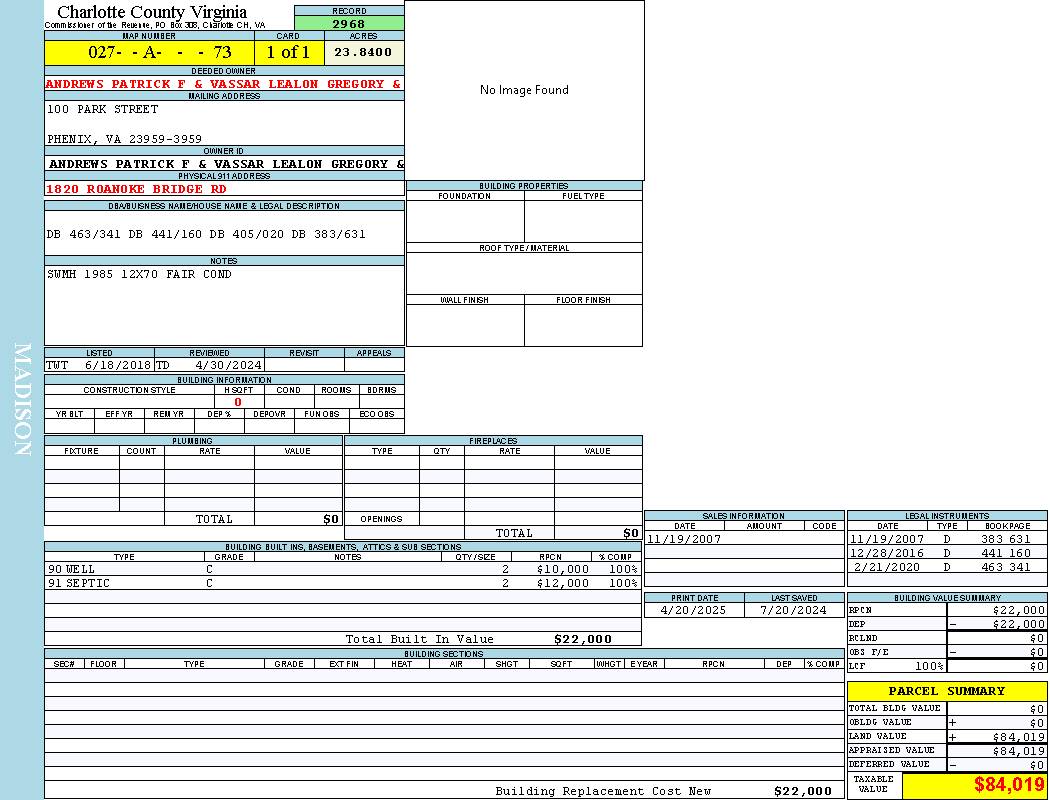
Task: Click the yellow map number field
Action: coord(149,52)
